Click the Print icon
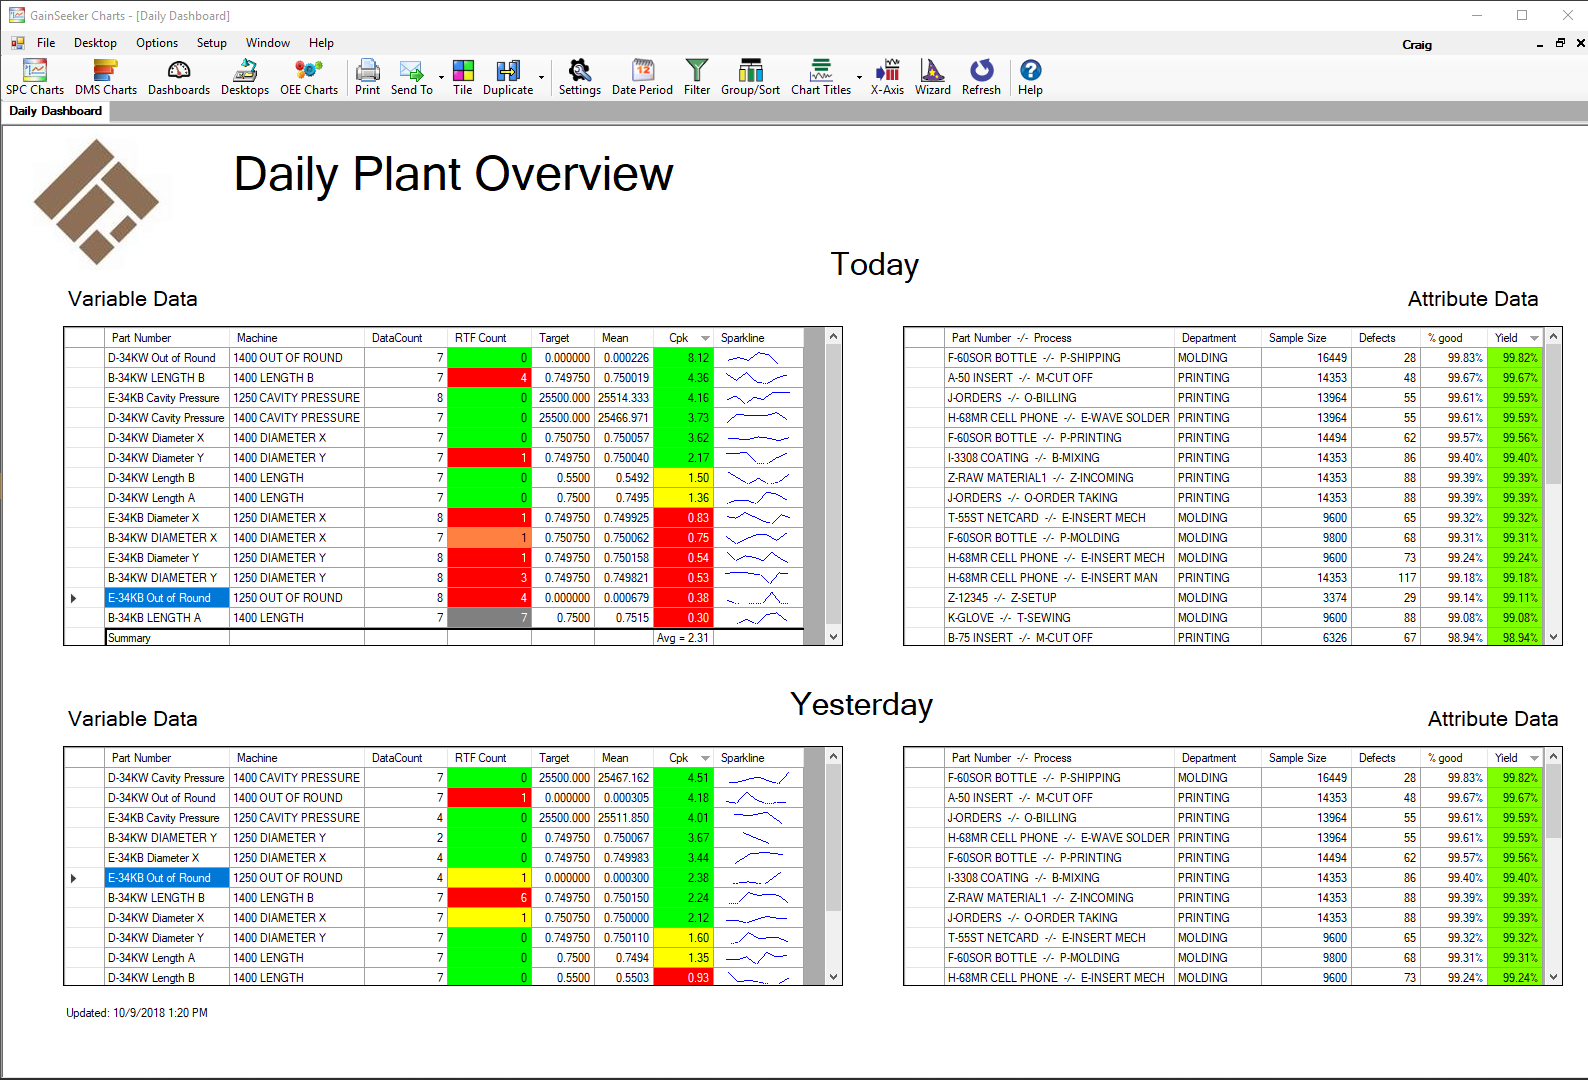 (x=367, y=77)
